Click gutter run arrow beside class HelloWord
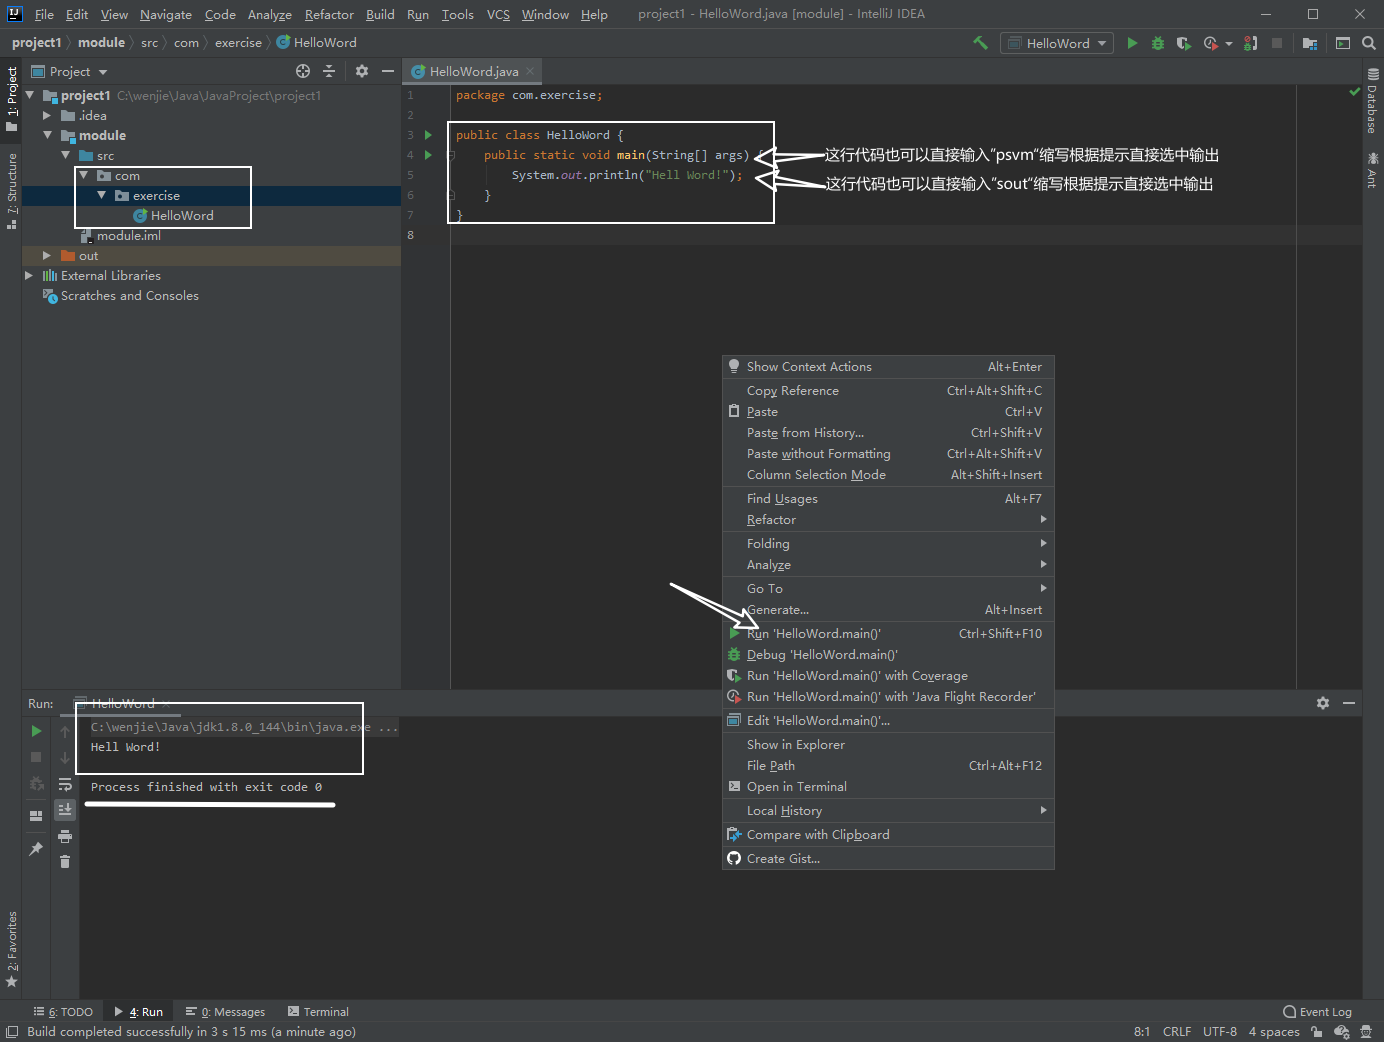 [x=428, y=135]
